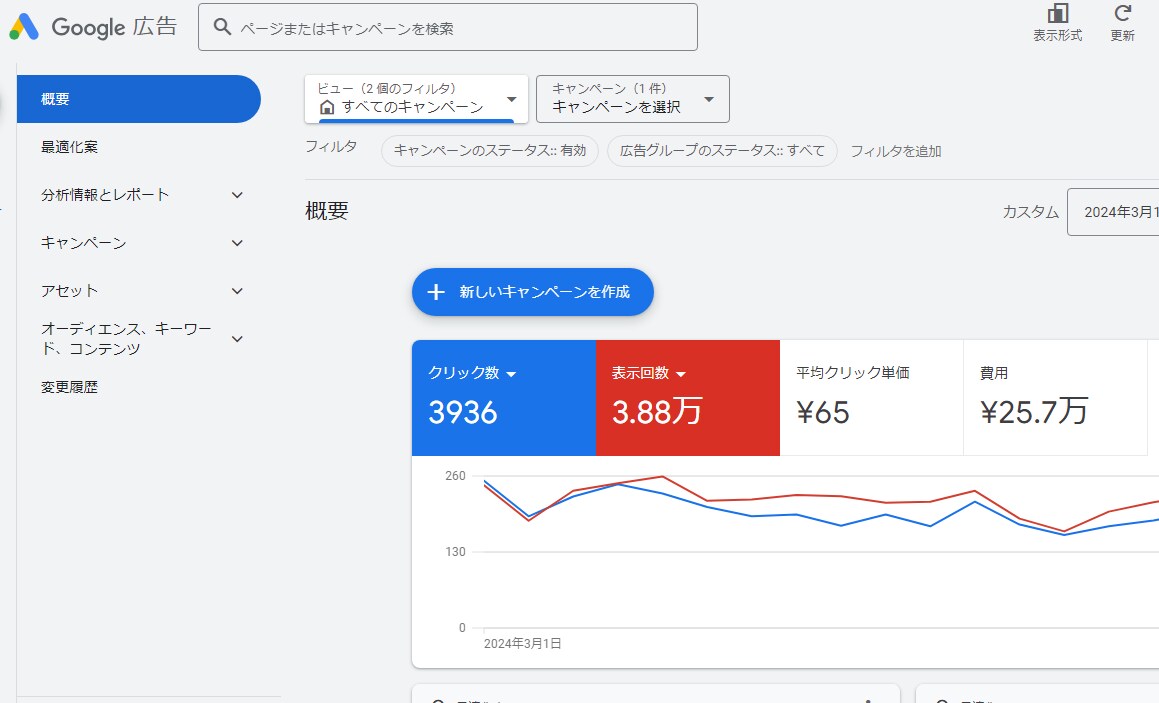Click the plus icon on new campaign button
This screenshot has height=703, width=1159.
[x=436, y=292]
